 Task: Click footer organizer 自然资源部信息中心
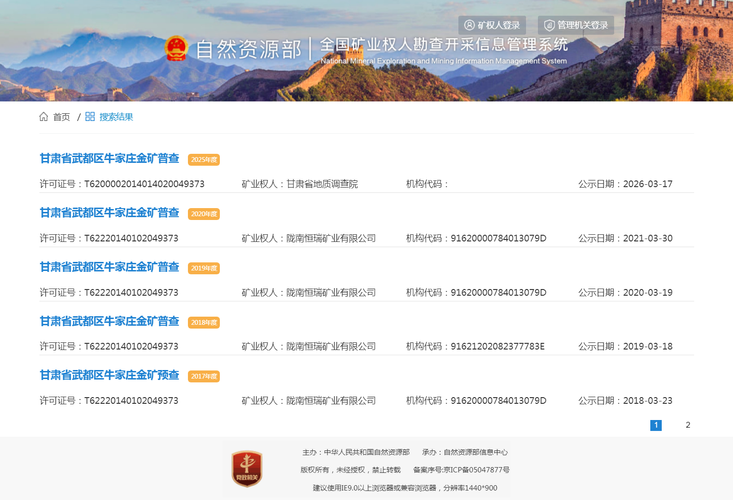[475, 452]
